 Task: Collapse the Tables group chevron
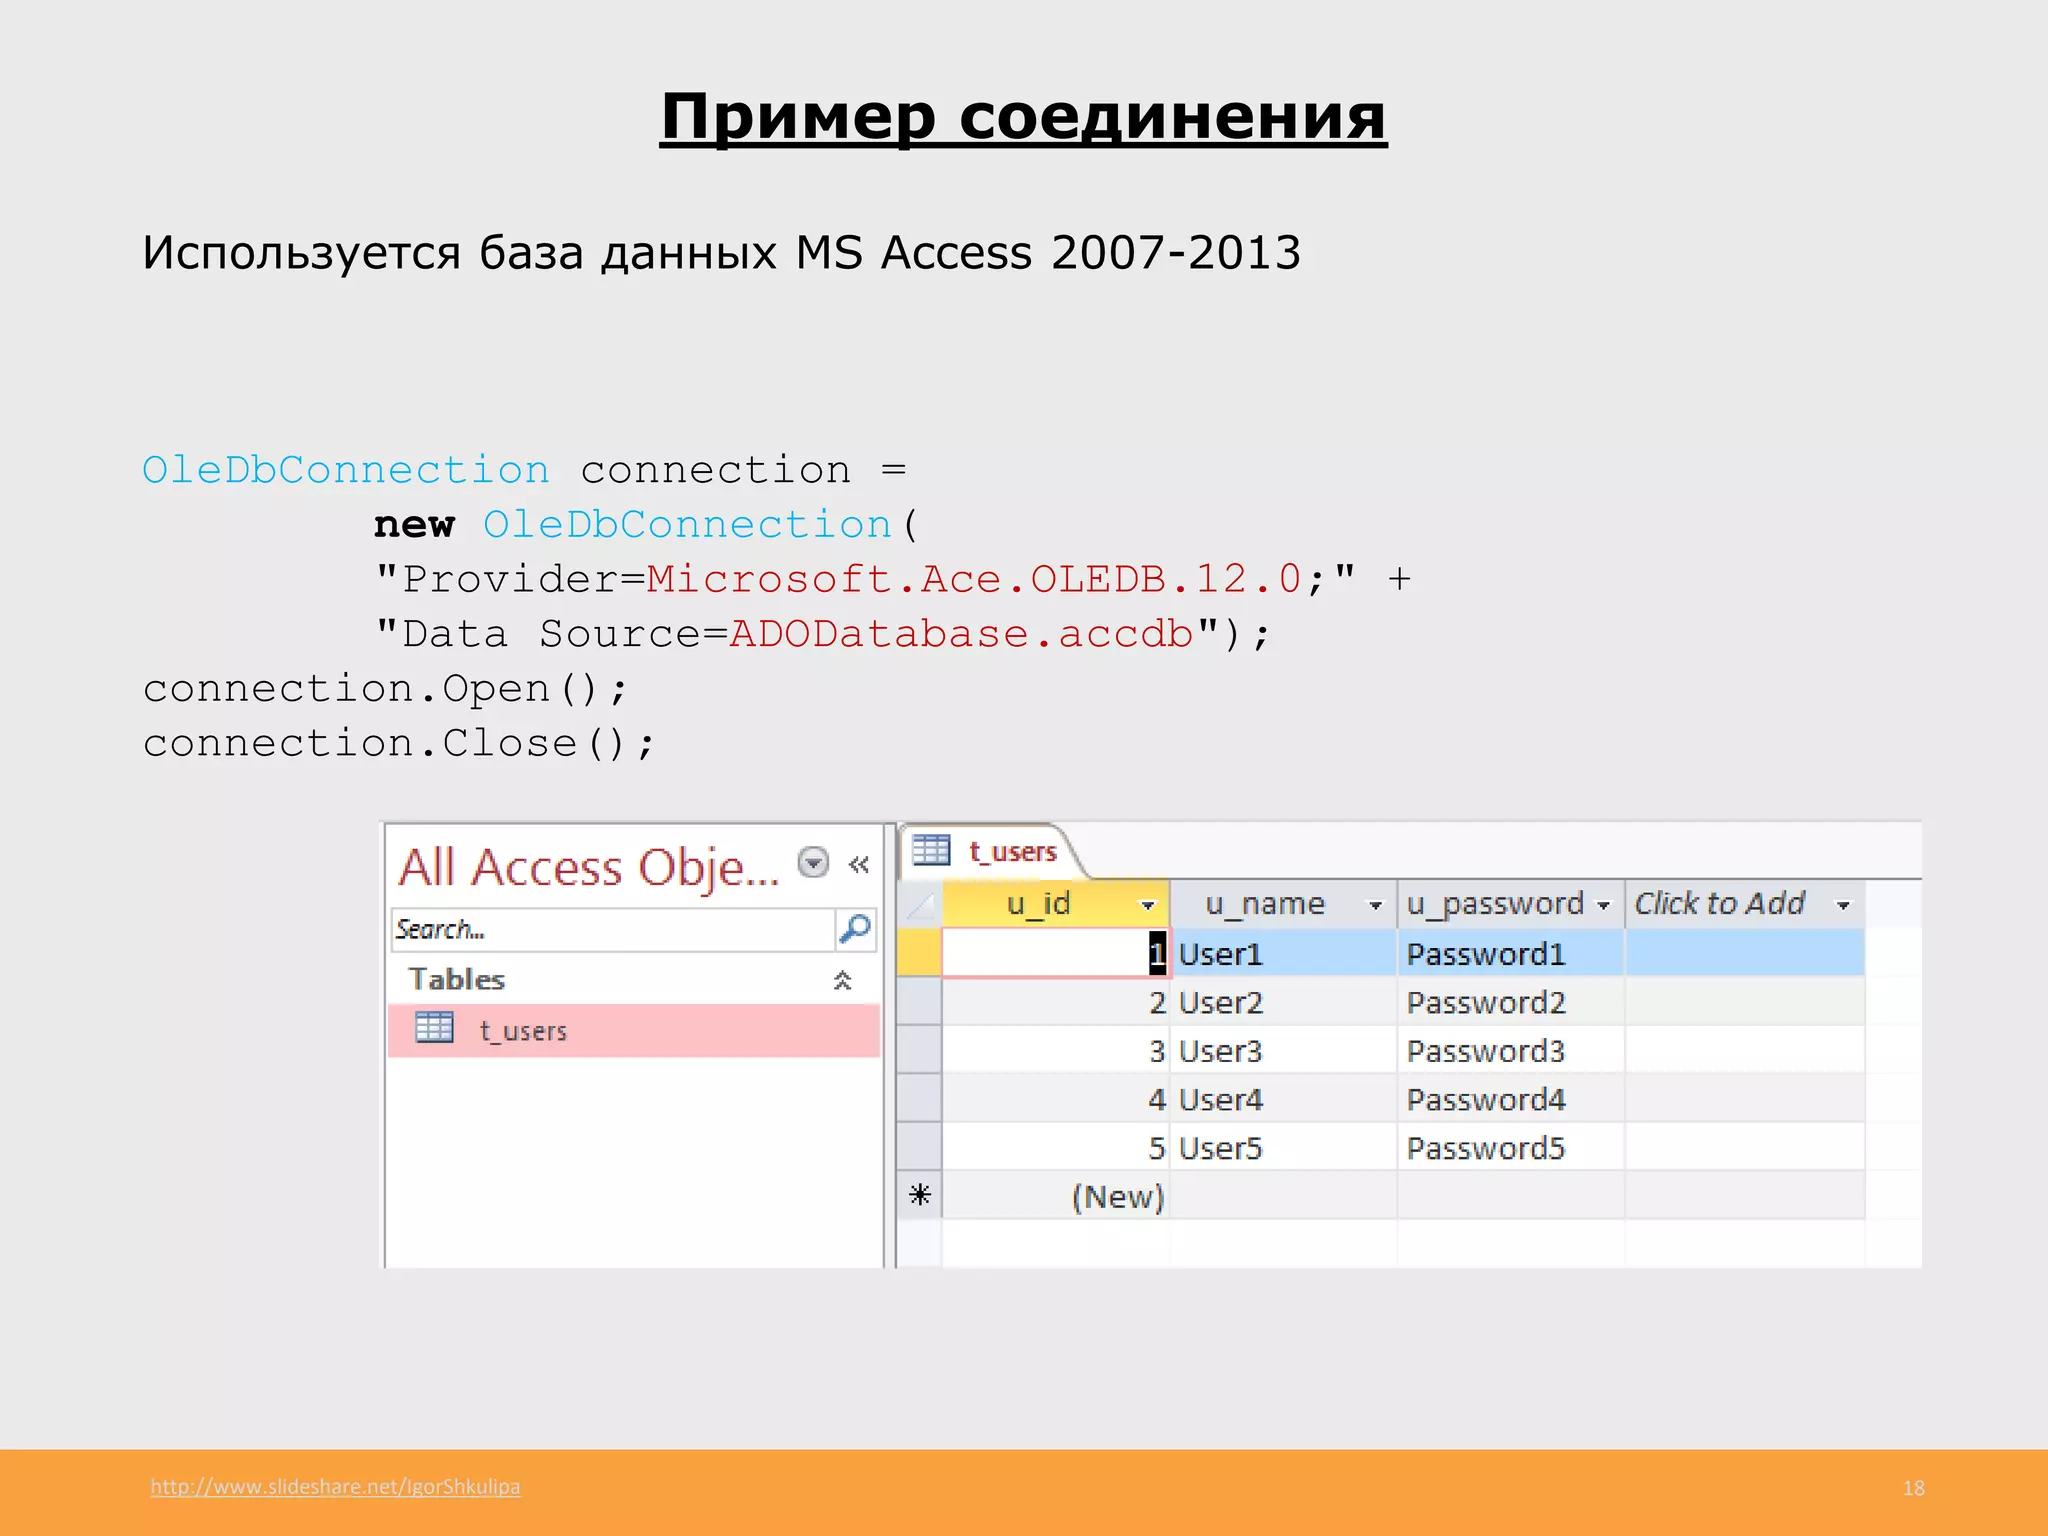point(842,980)
